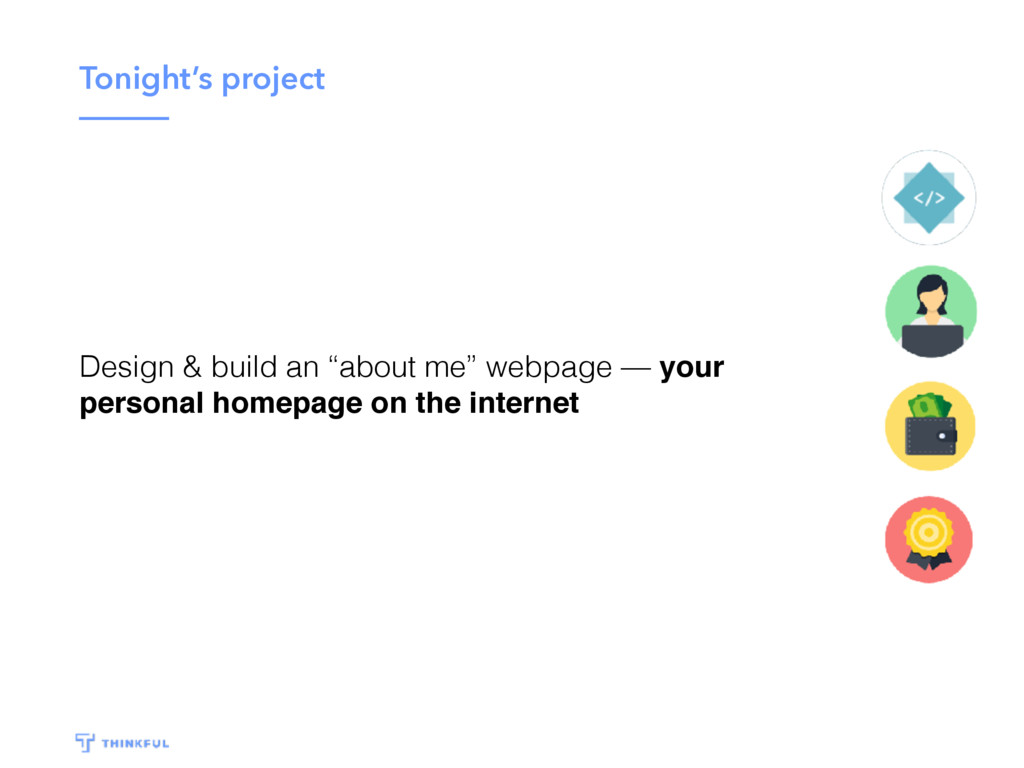Click the wallet with cash icon
1024x768 pixels.
[x=930, y=426]
